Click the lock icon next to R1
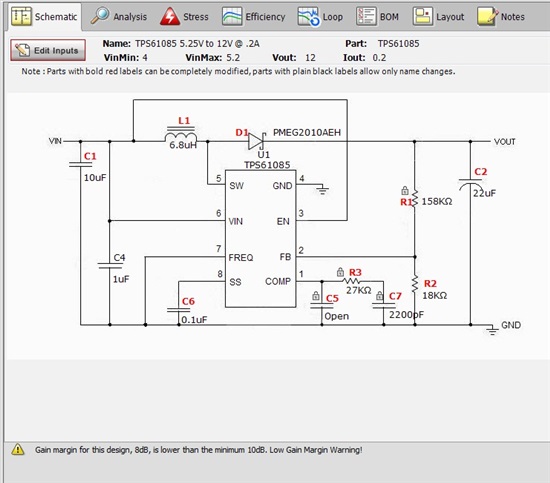The image size is (550, 483). [405, 190]
